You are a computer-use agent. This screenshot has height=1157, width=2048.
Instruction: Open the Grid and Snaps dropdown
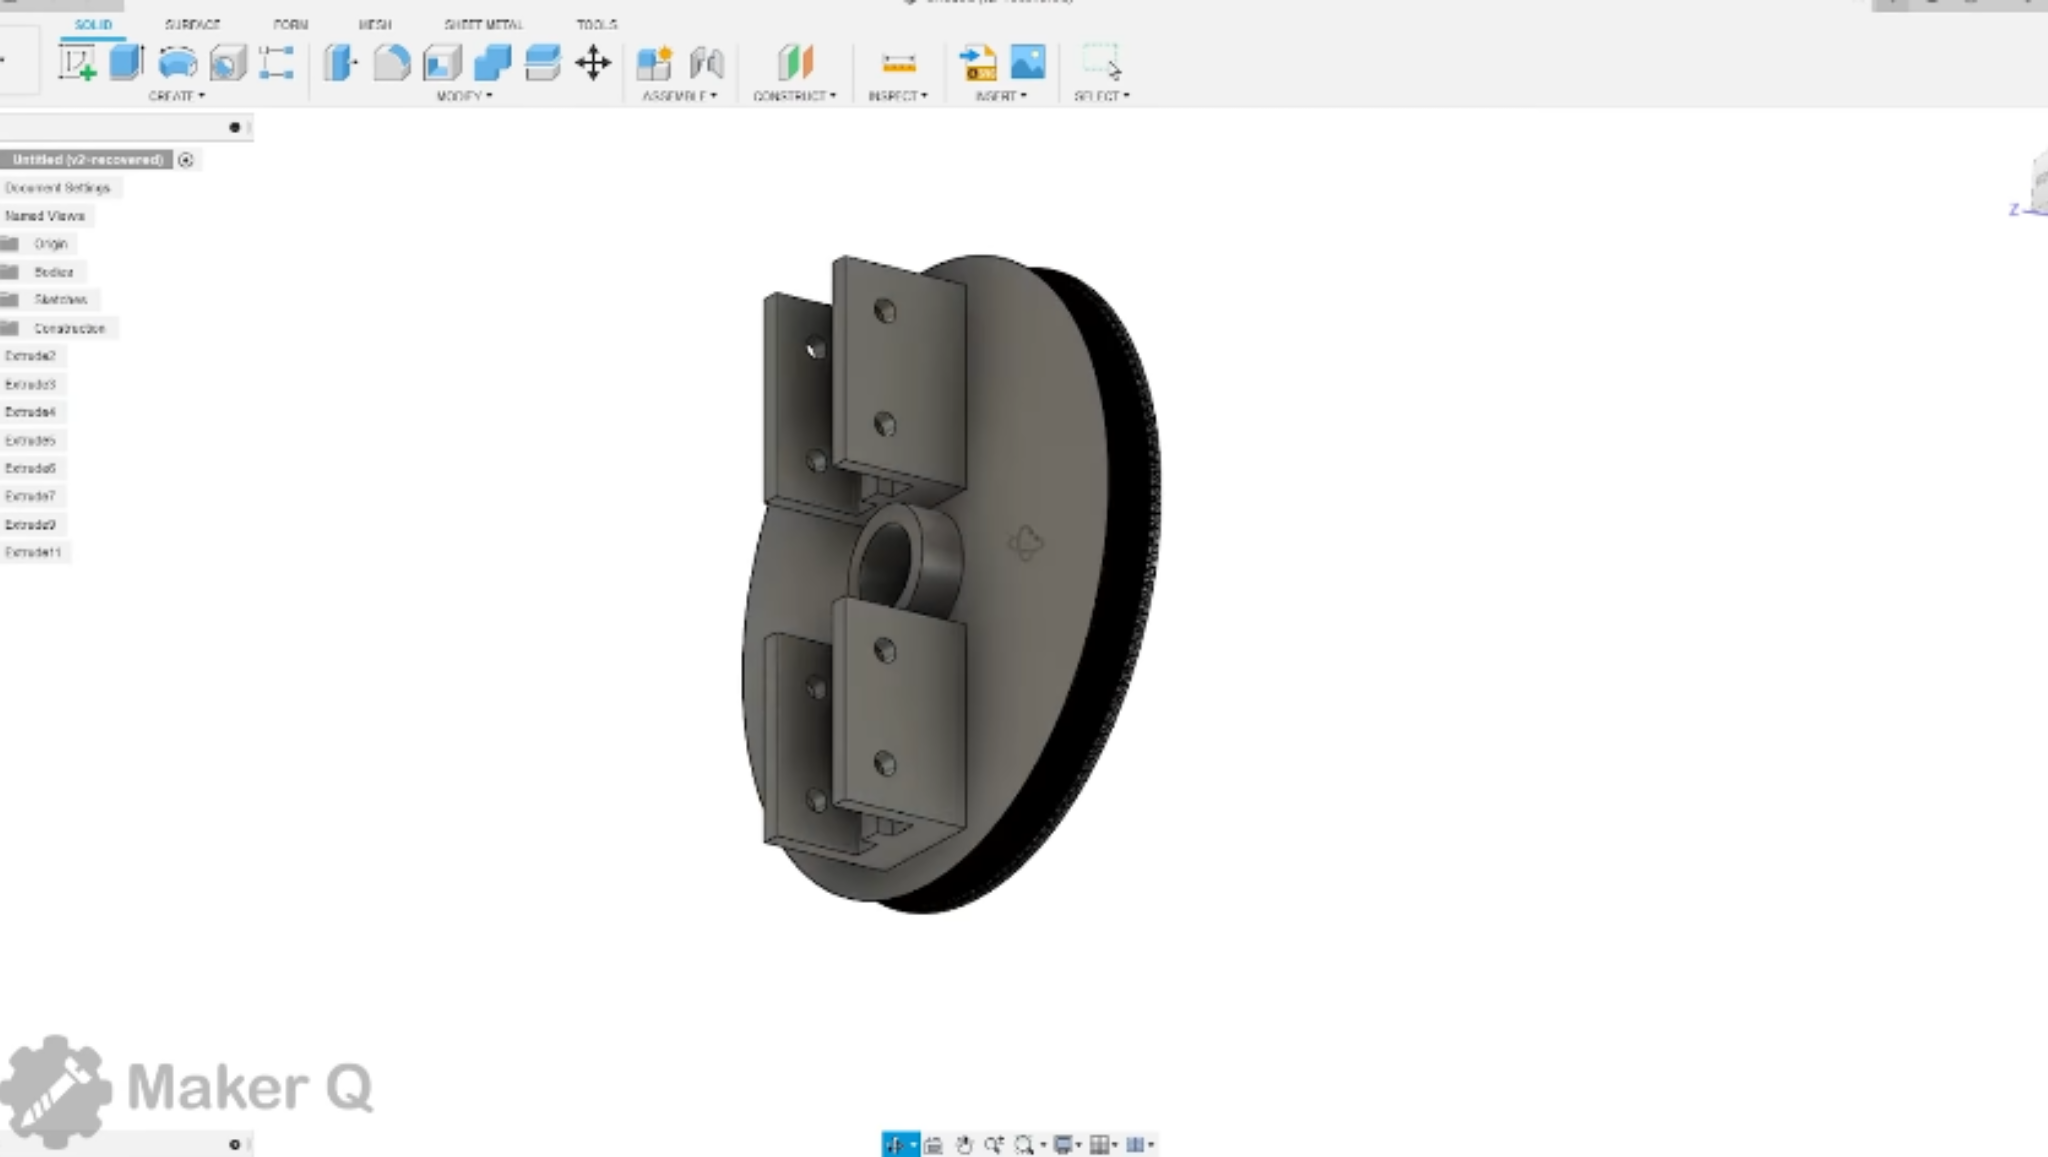1100,1143
